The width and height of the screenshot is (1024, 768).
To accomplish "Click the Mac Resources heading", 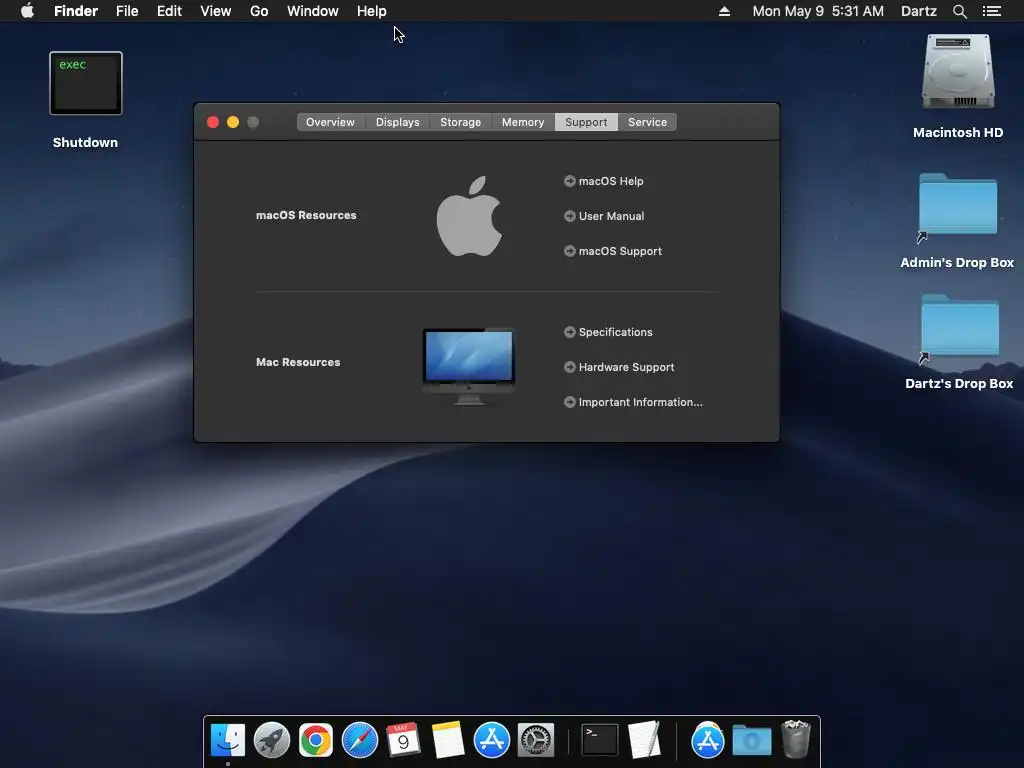I will click(298, 362).
